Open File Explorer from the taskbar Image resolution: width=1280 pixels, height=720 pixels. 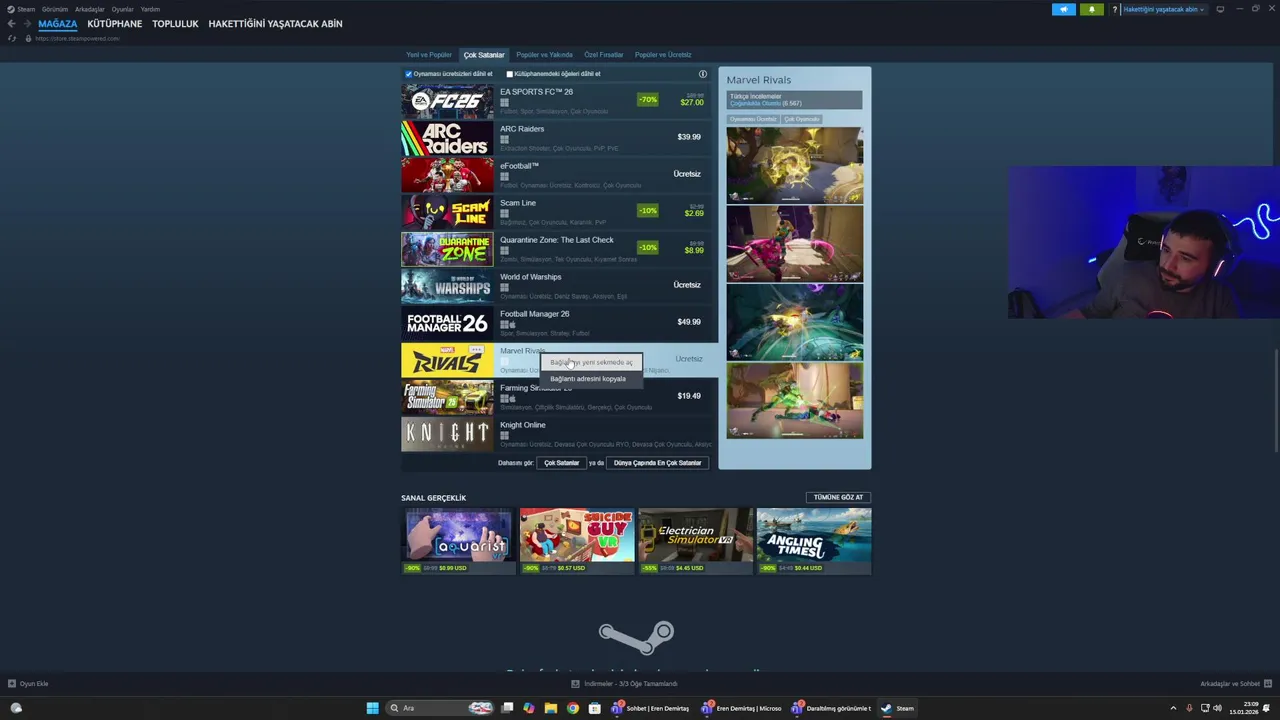pos(551,708)
